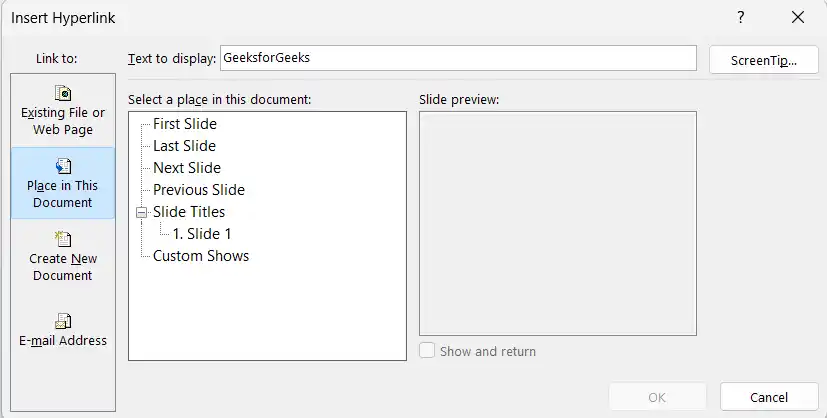Switch to Place in This Document label
827x418 pixels.
click(x=63, y=194)
